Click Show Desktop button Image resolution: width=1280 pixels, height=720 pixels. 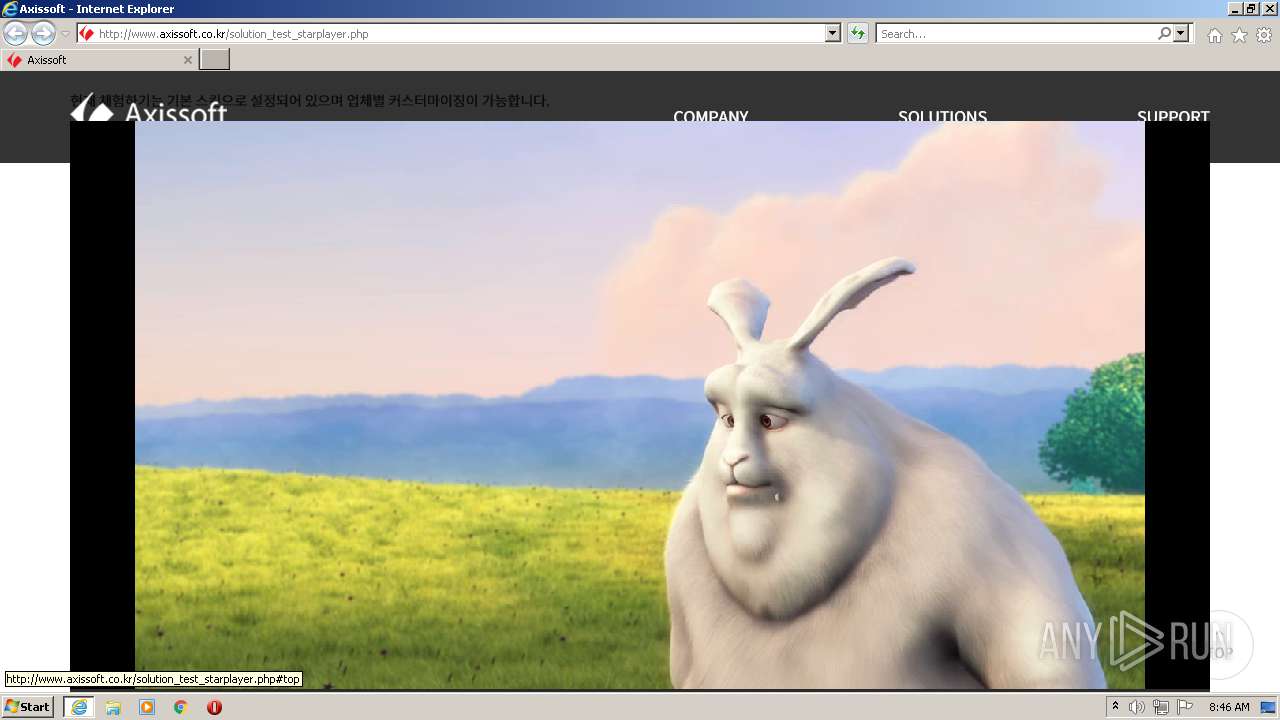(x=1269, y=707)
